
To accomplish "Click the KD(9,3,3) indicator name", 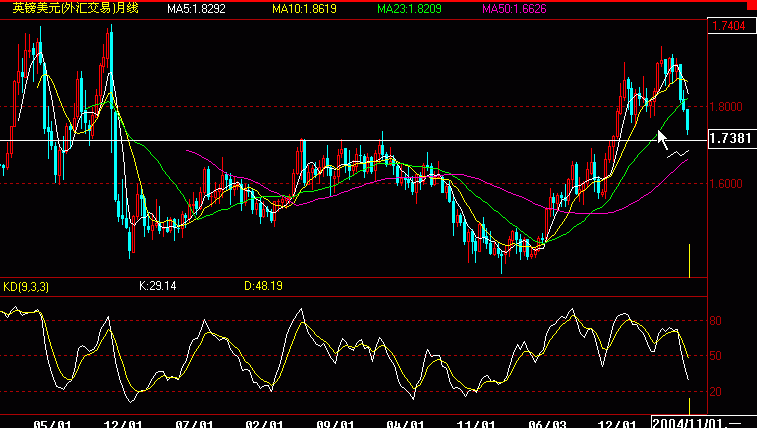I will [x=26, y=287].
